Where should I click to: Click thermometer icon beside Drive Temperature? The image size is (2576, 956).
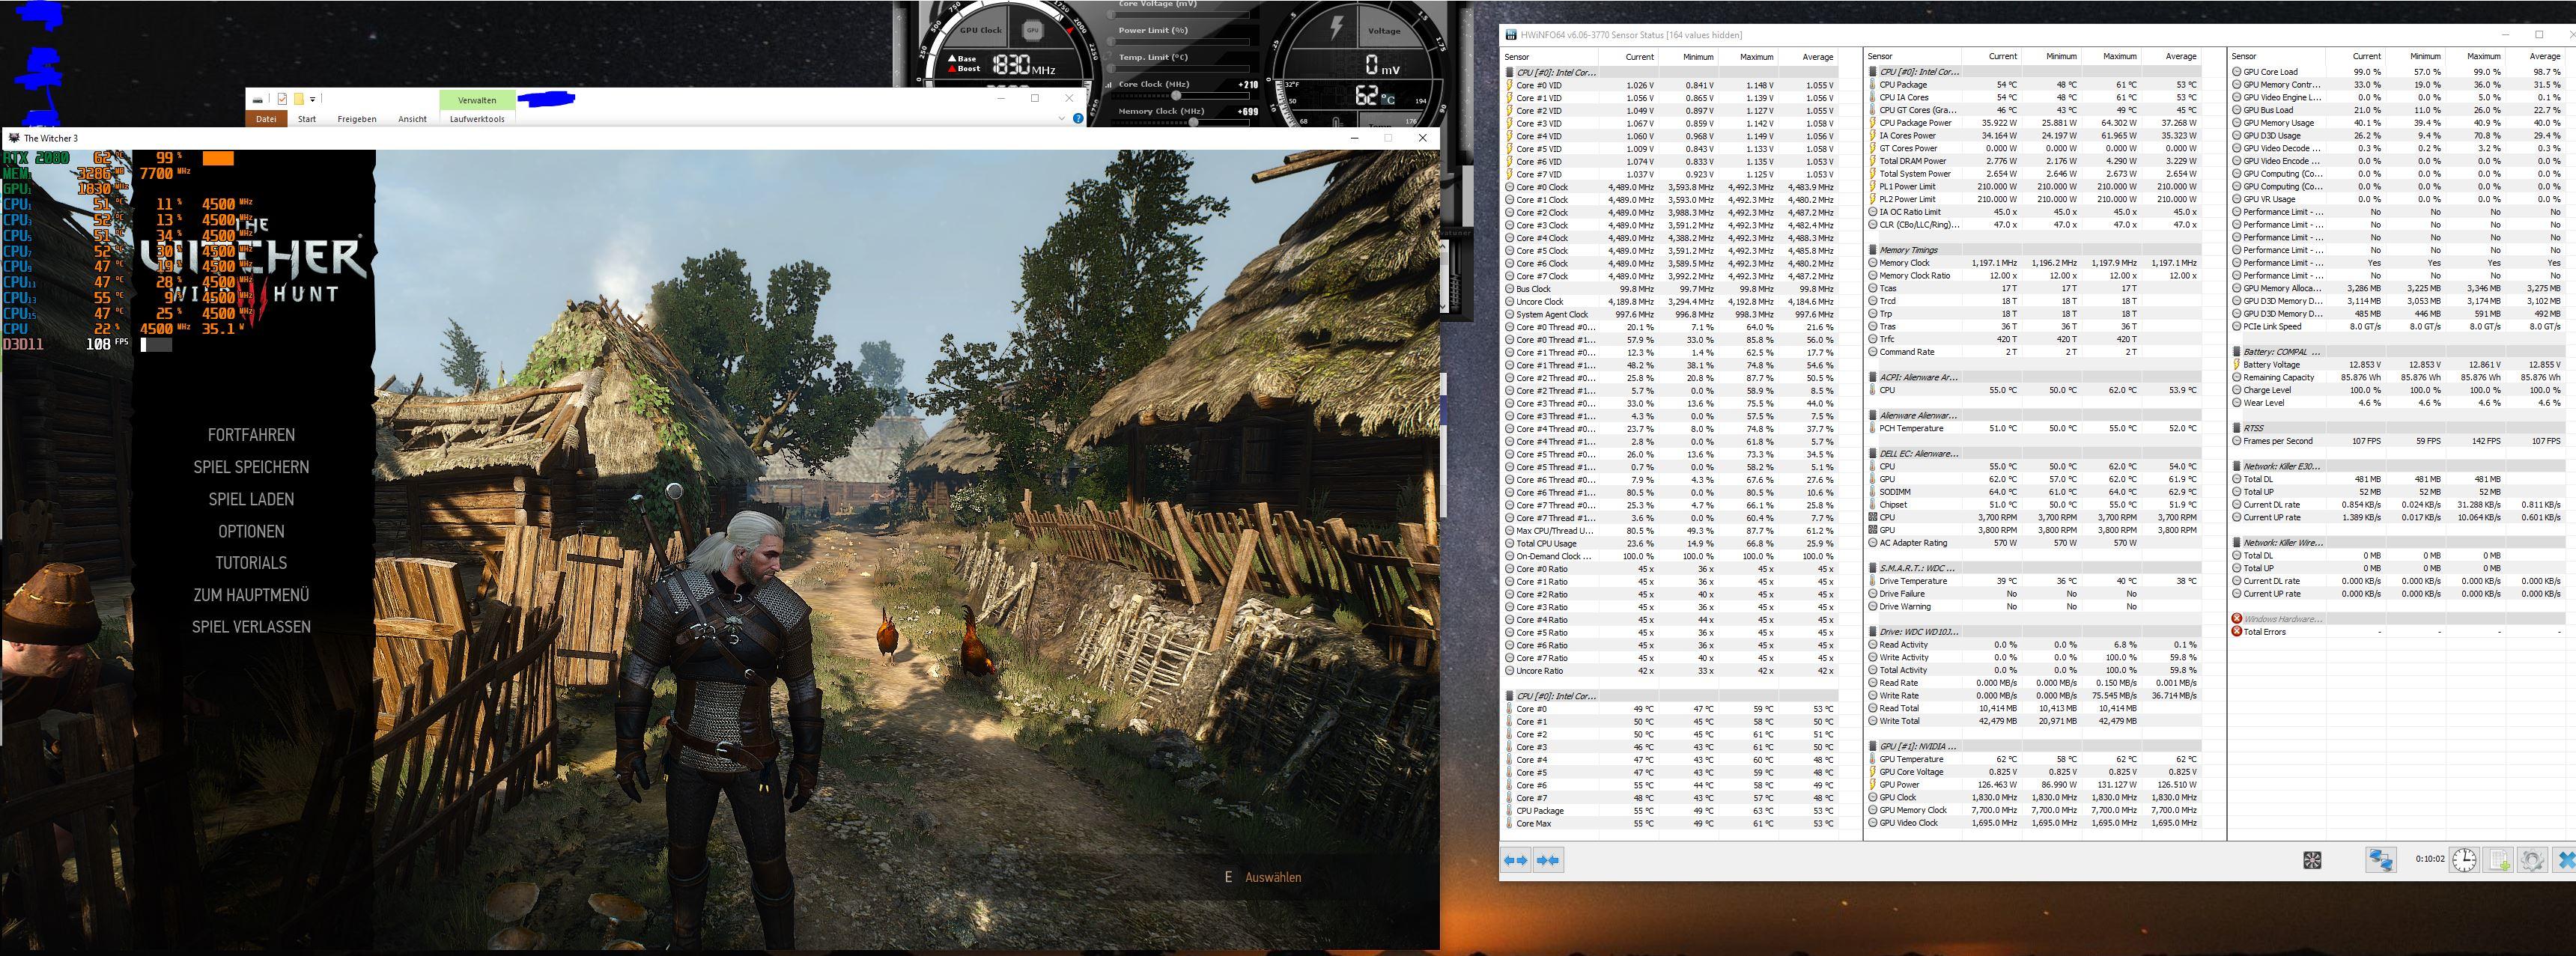tap(1873, 581)
